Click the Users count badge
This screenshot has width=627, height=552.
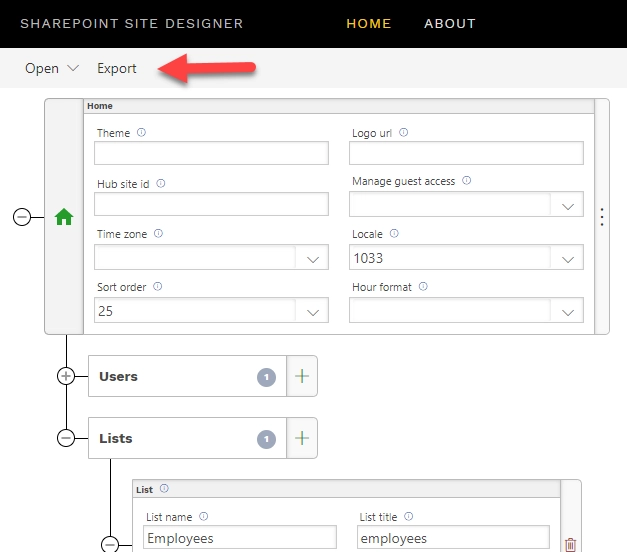pyautogui.click(x=266, y=377)
